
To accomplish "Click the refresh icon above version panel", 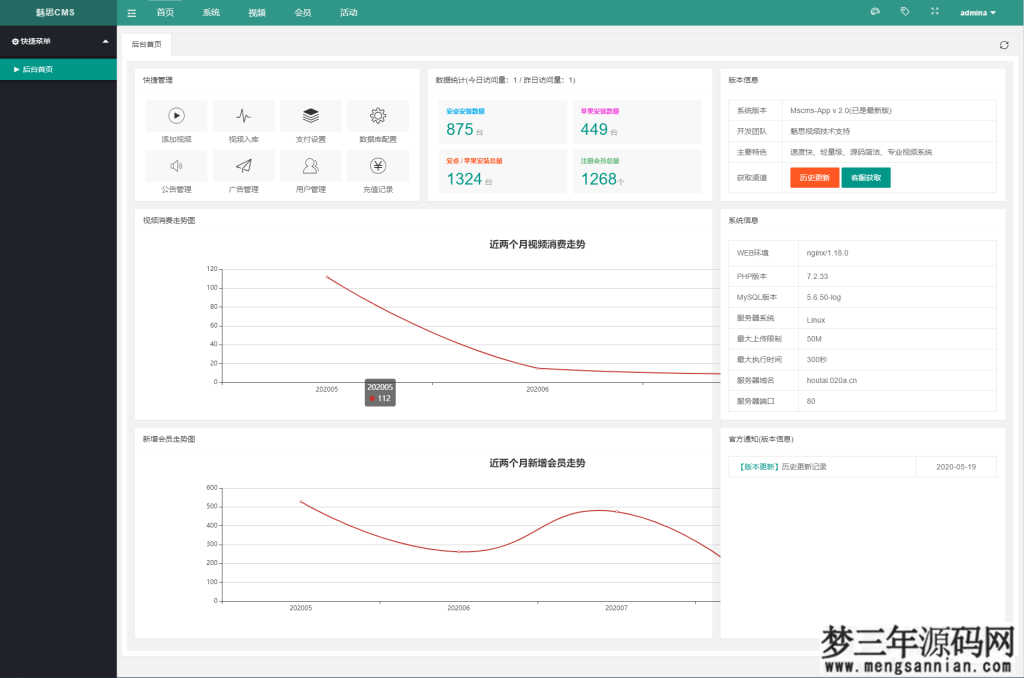I will 1003,45.
